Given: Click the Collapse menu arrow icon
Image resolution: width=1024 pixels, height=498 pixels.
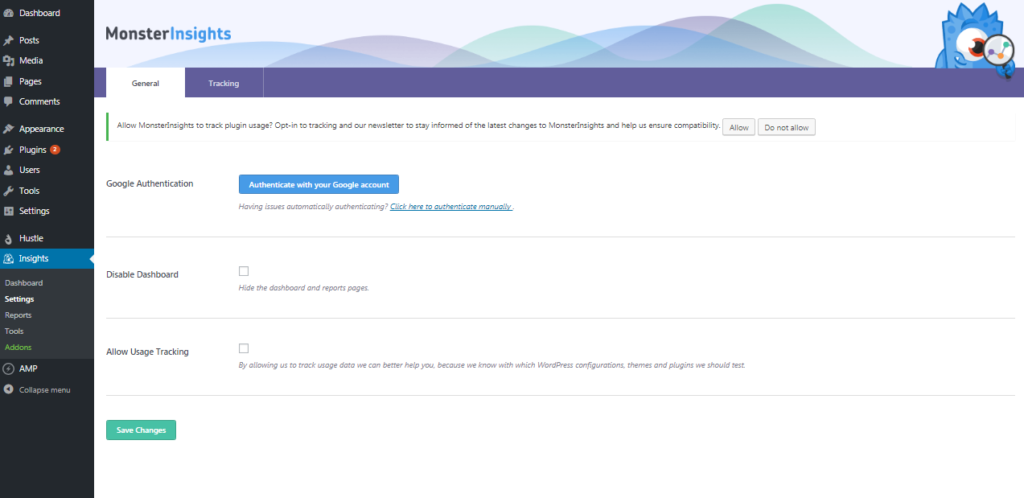Looking at the screenshot, I should pos(8,390).
